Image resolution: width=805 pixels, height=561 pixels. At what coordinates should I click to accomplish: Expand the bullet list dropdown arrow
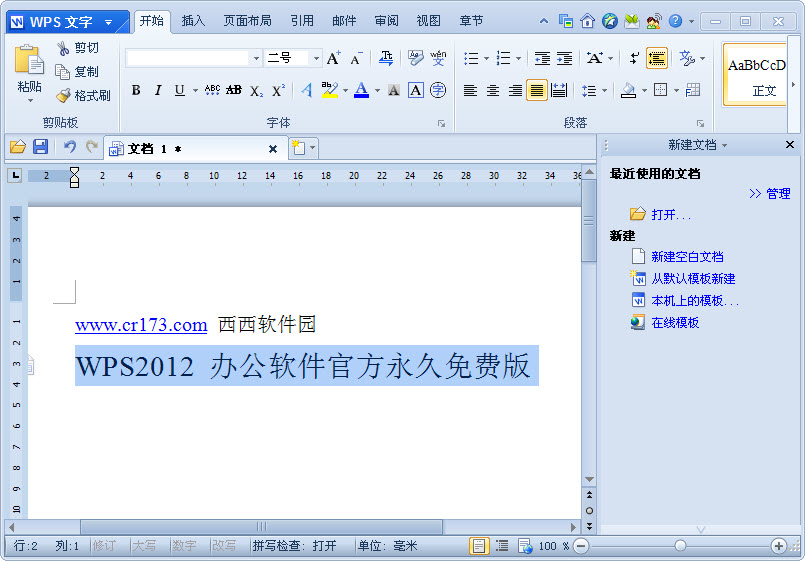coord(486,59)
